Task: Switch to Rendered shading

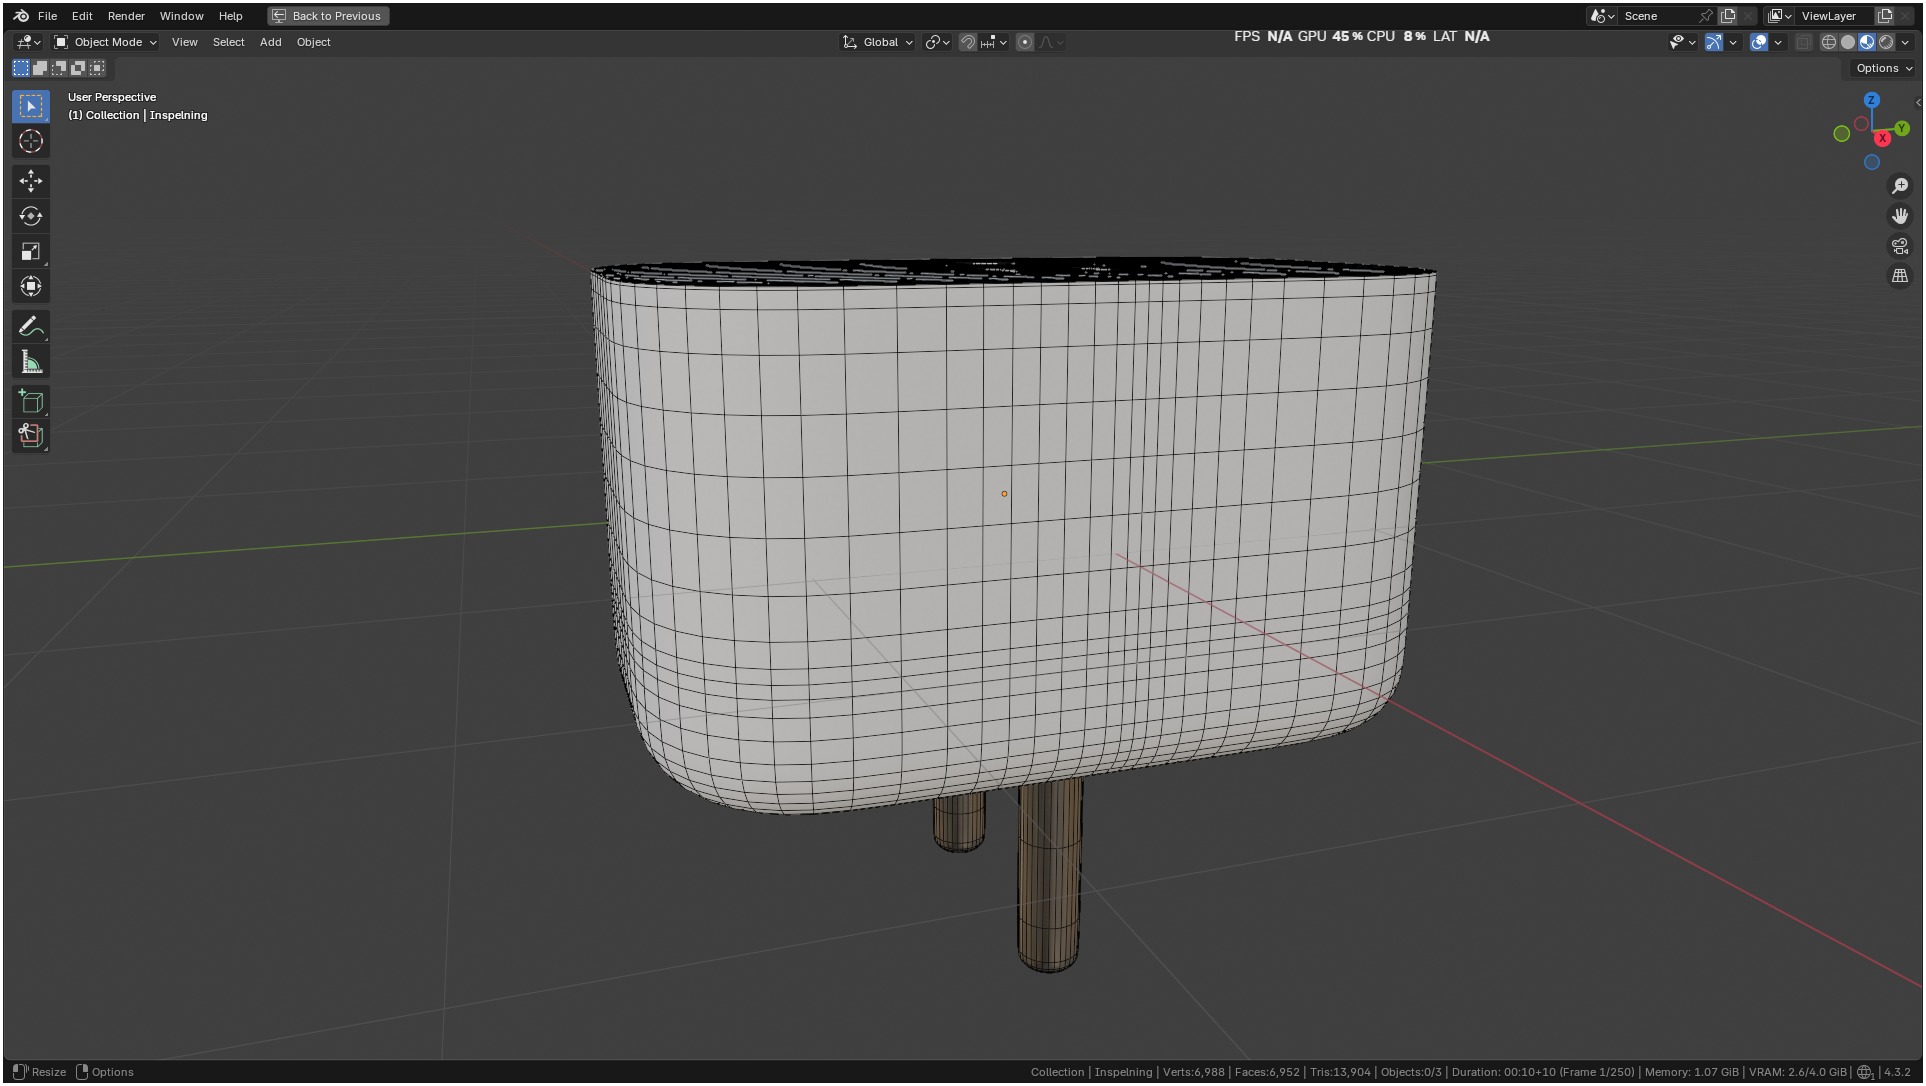Action: (x=1886, y=42)
